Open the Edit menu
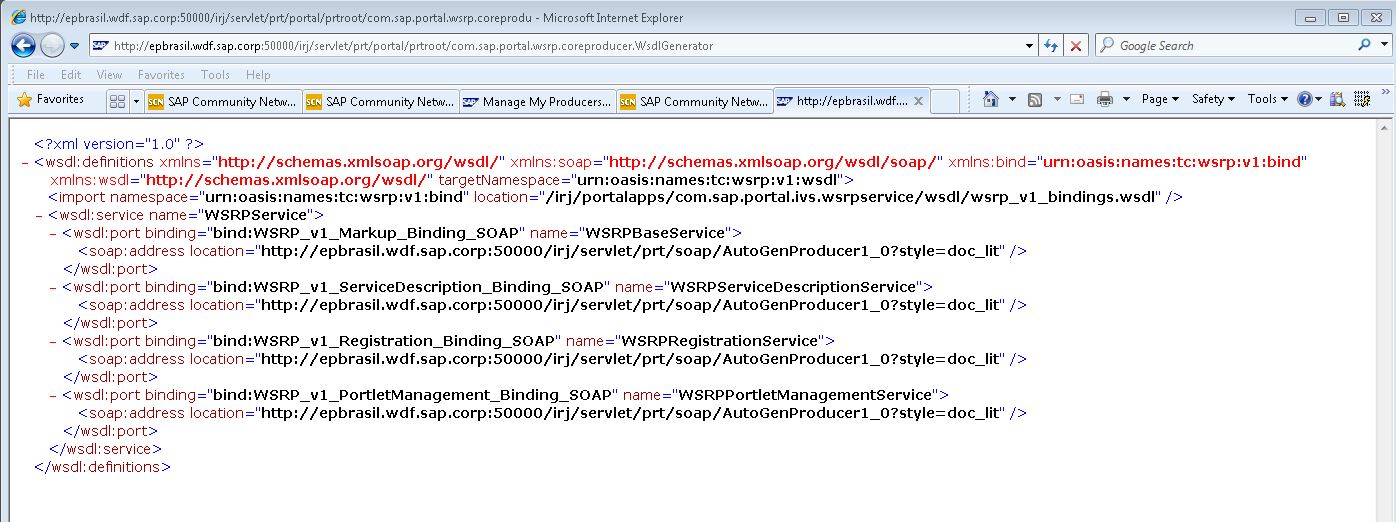1396x522 pixels. (x=71, y=75)
